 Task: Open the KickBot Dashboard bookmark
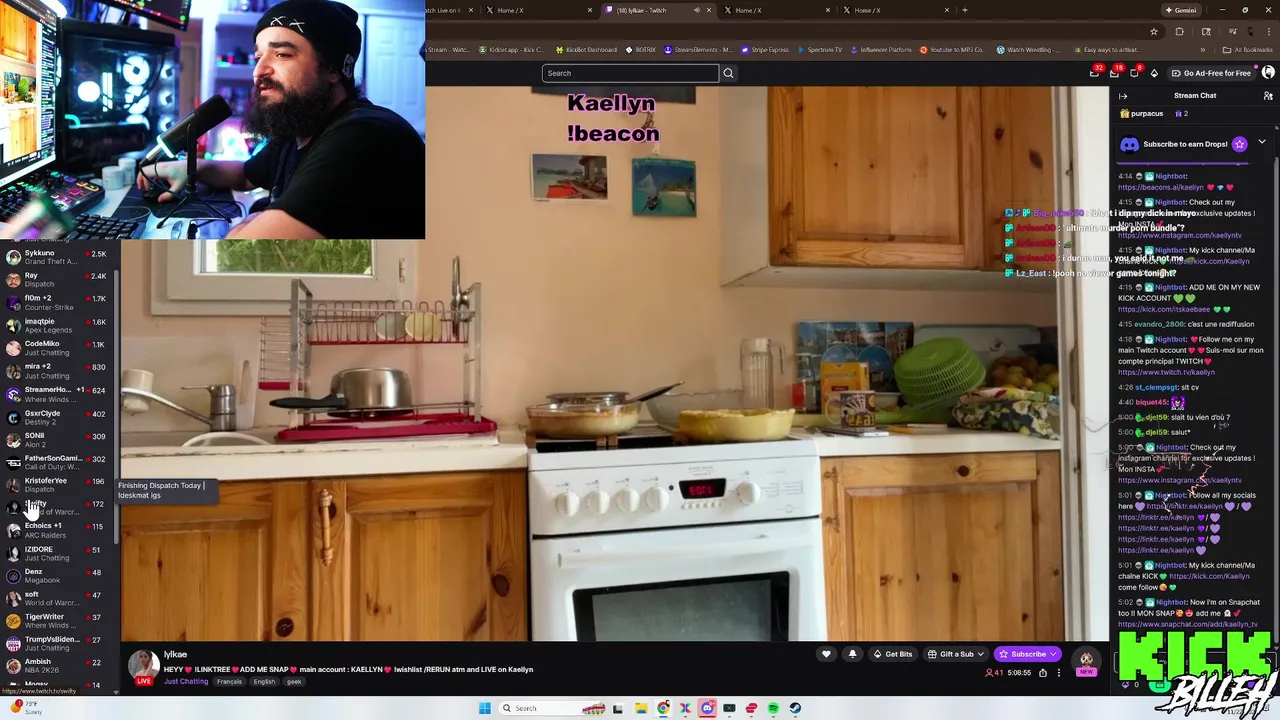tap(586, 49)
